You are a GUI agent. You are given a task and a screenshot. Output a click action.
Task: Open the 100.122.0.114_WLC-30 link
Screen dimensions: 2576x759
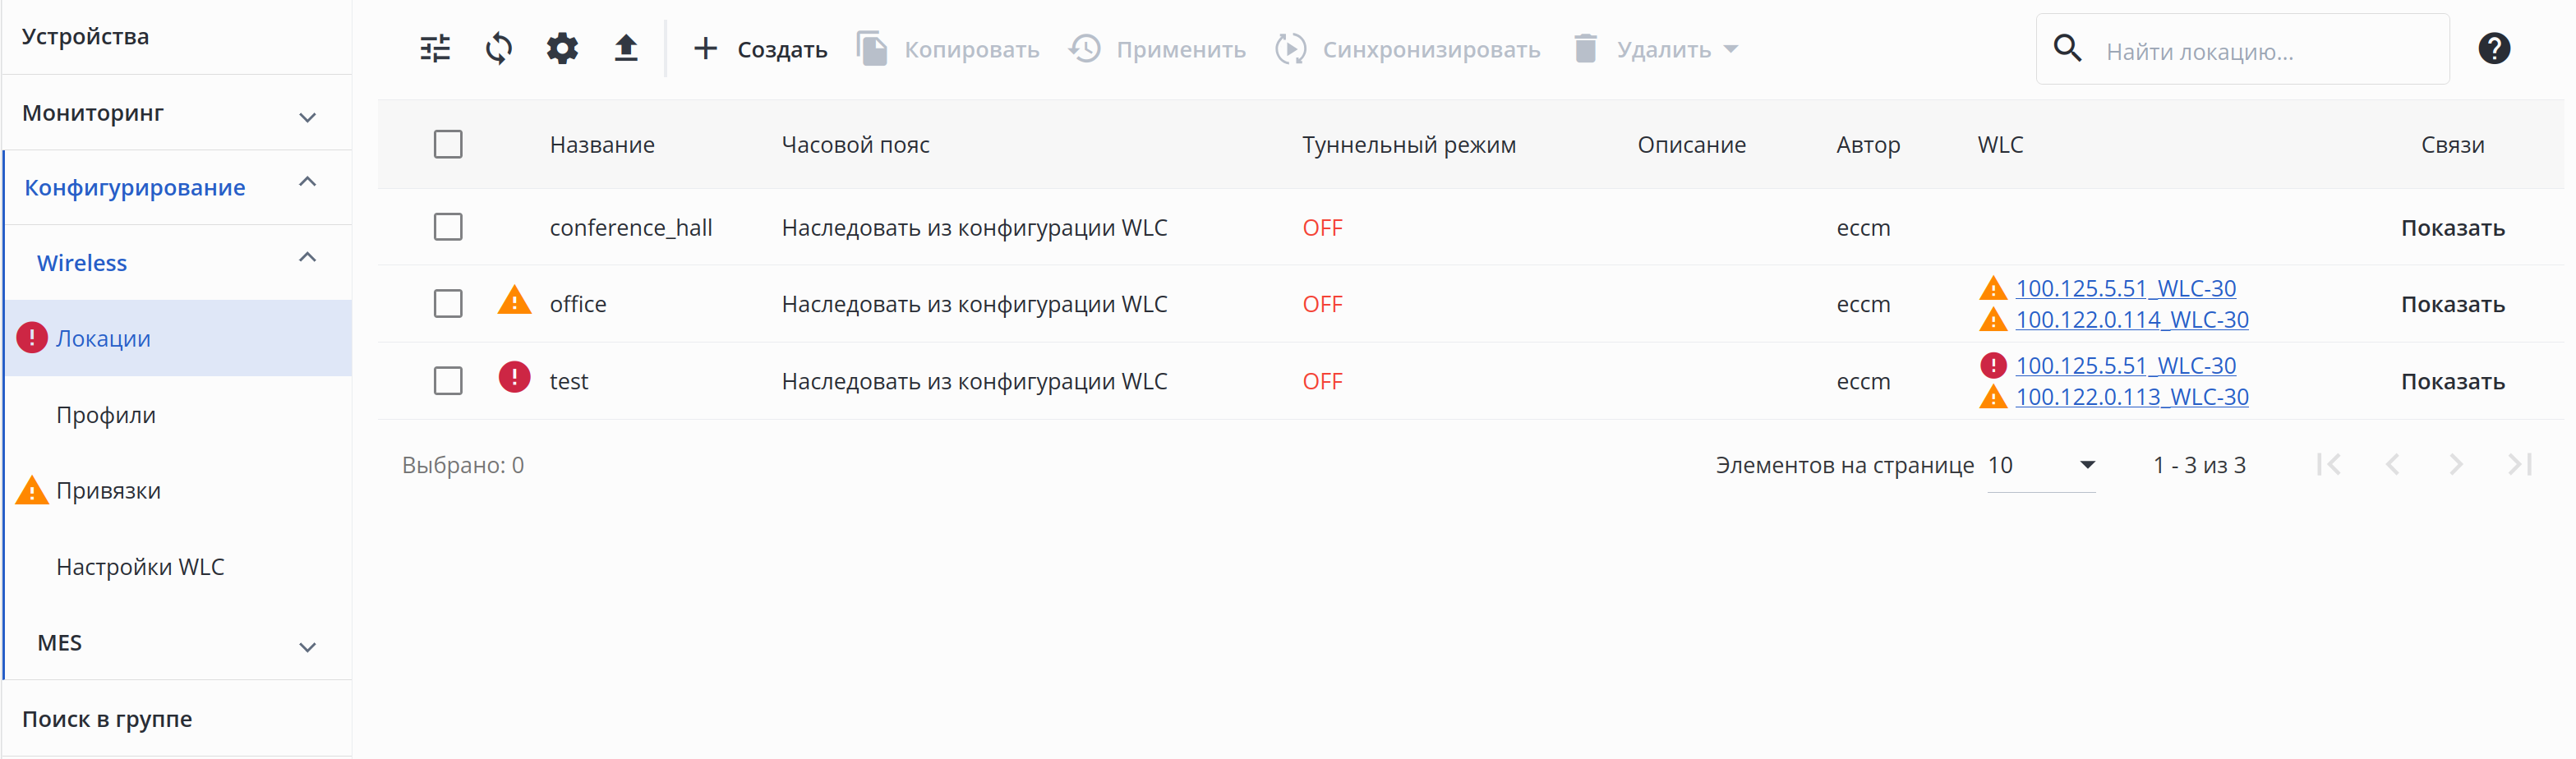(2131, 320)
